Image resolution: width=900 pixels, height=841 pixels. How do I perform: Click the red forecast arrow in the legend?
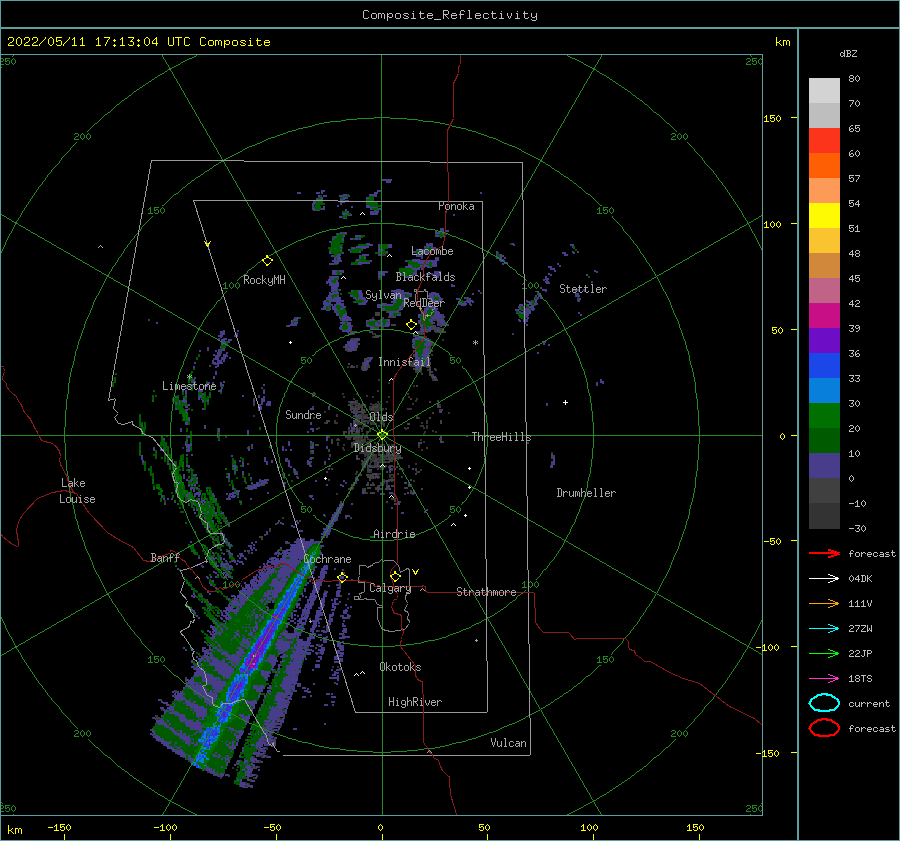[824, 553]
